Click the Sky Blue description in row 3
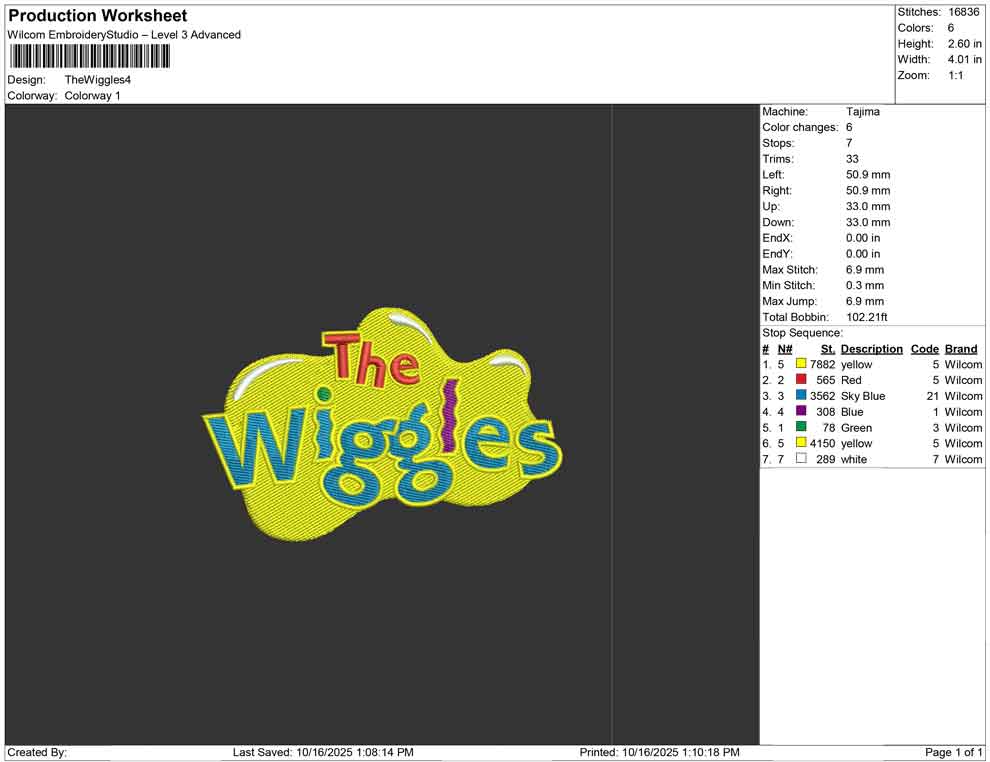Viewport: 990px width, 762px height. click(x=863, y=396)
